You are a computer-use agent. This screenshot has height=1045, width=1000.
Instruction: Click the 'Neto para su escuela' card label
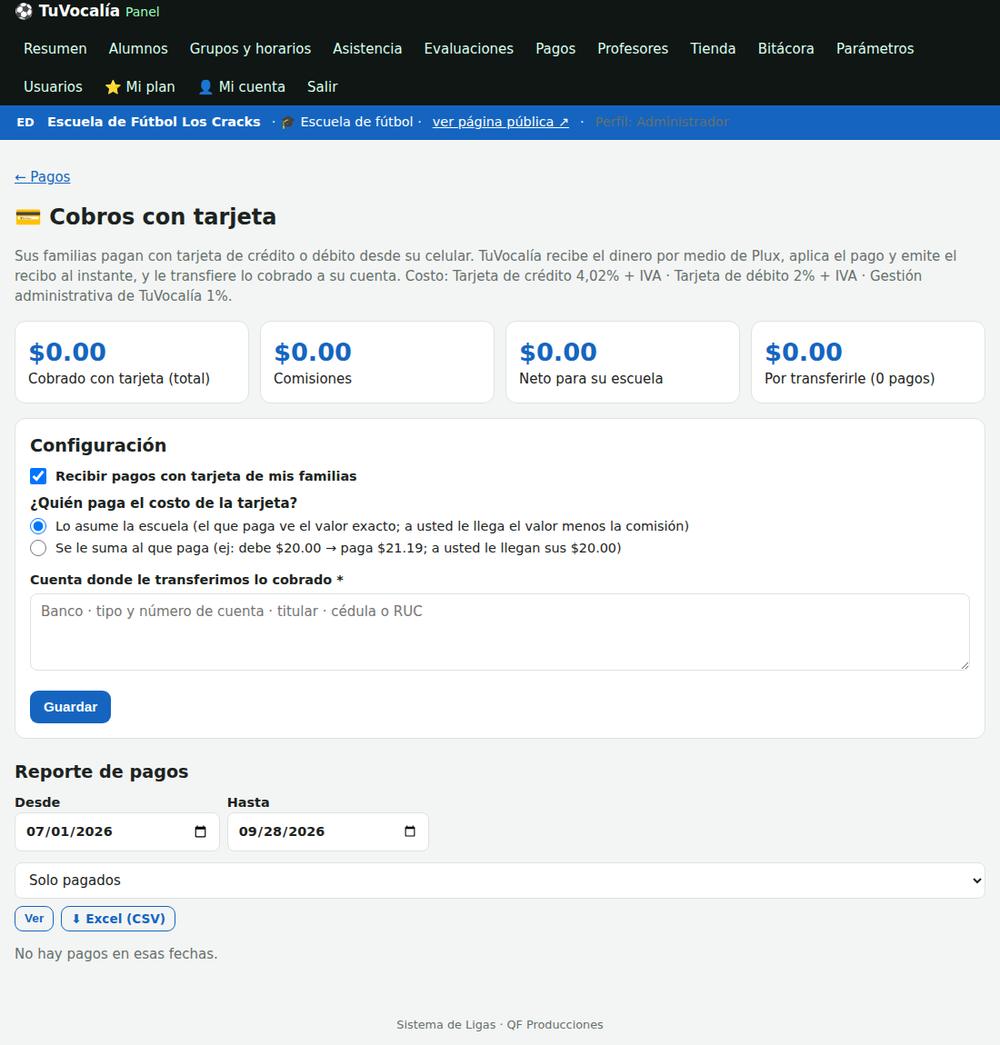[x=591, y=379]
